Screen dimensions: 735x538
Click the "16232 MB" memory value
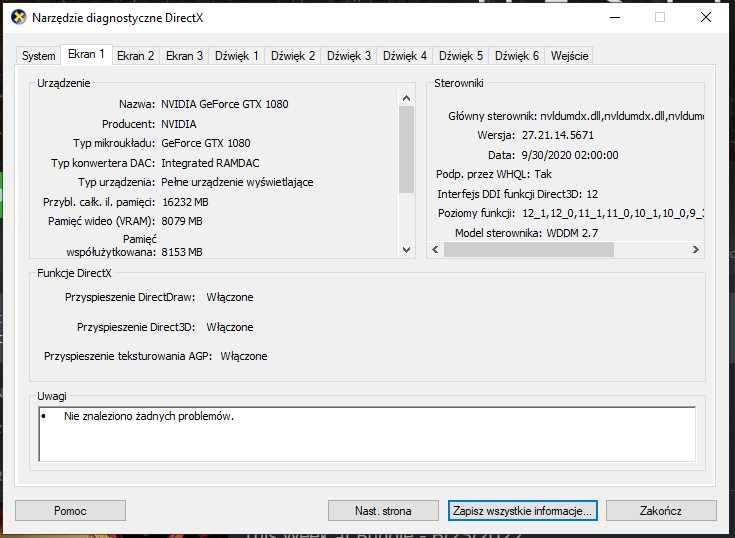point(185,202)
